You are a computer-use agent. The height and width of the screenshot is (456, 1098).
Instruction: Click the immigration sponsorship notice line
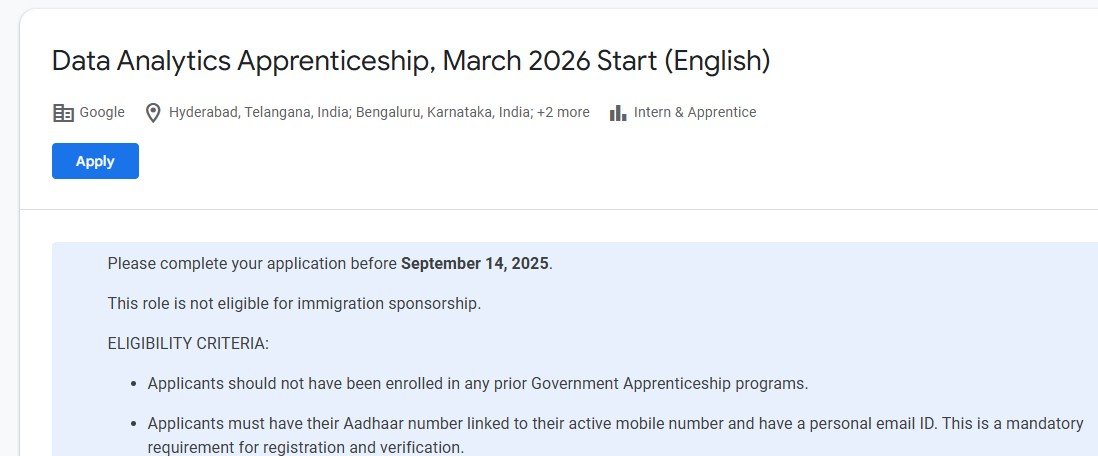pos(294,304)
